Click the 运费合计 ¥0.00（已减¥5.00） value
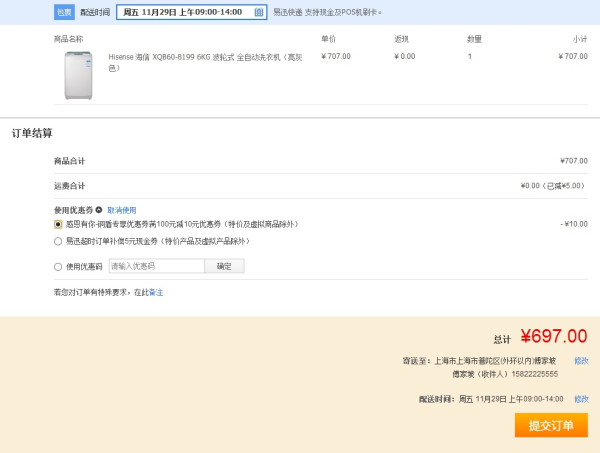600x453 pixels. pos(553,186)
